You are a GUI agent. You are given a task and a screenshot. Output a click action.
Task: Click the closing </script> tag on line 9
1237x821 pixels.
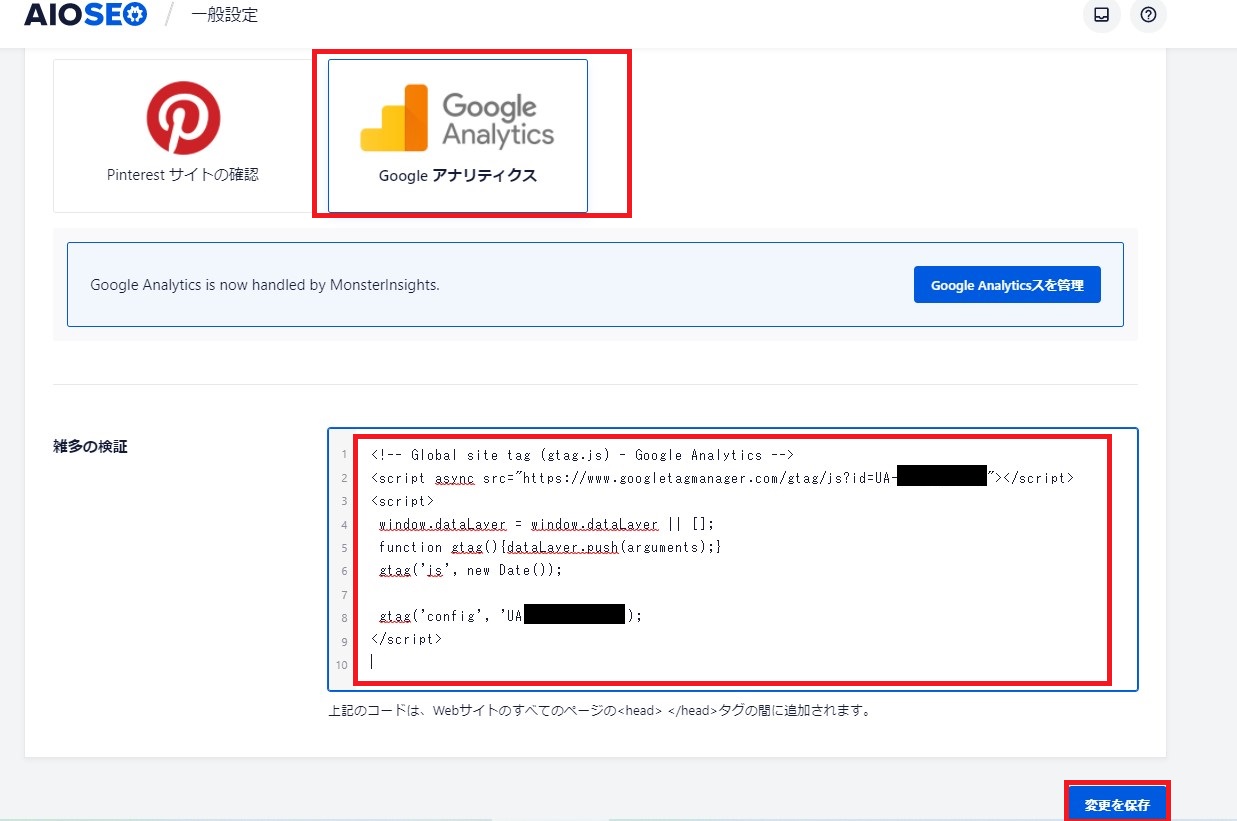tap(406, 638)
